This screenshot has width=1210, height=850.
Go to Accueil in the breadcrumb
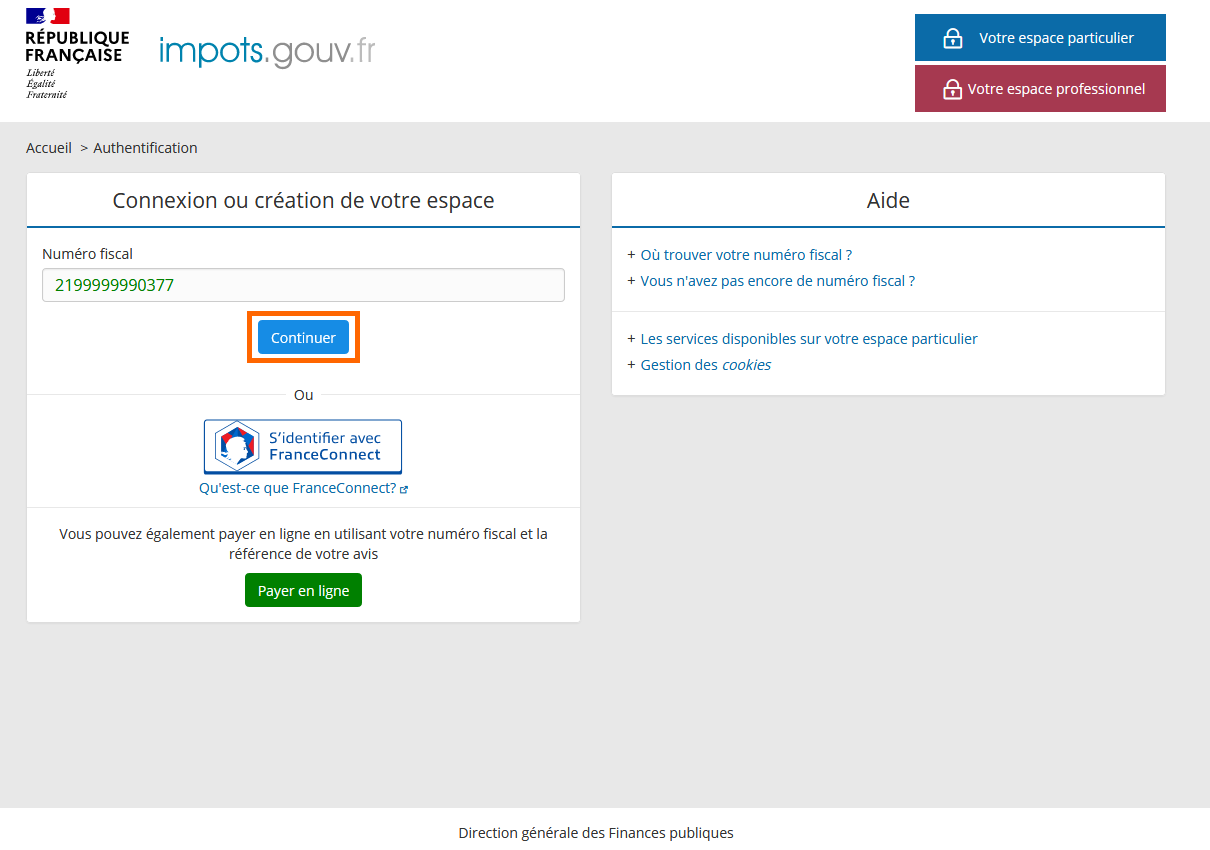pos(49,148)
